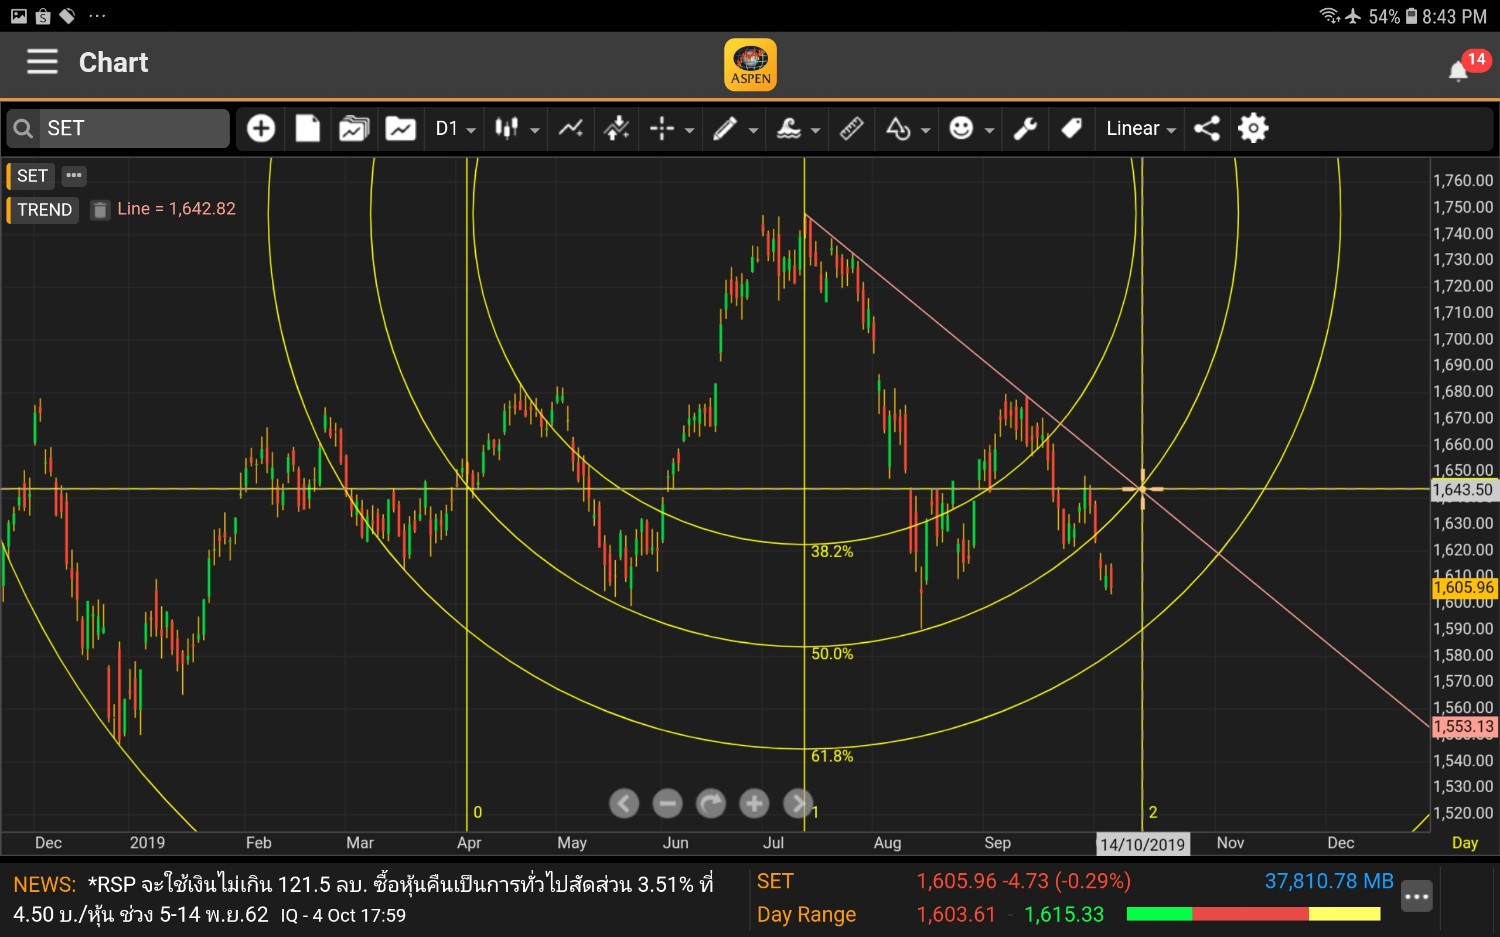
Task: Open crosshair cursor options dropdown
Action: 671,128
